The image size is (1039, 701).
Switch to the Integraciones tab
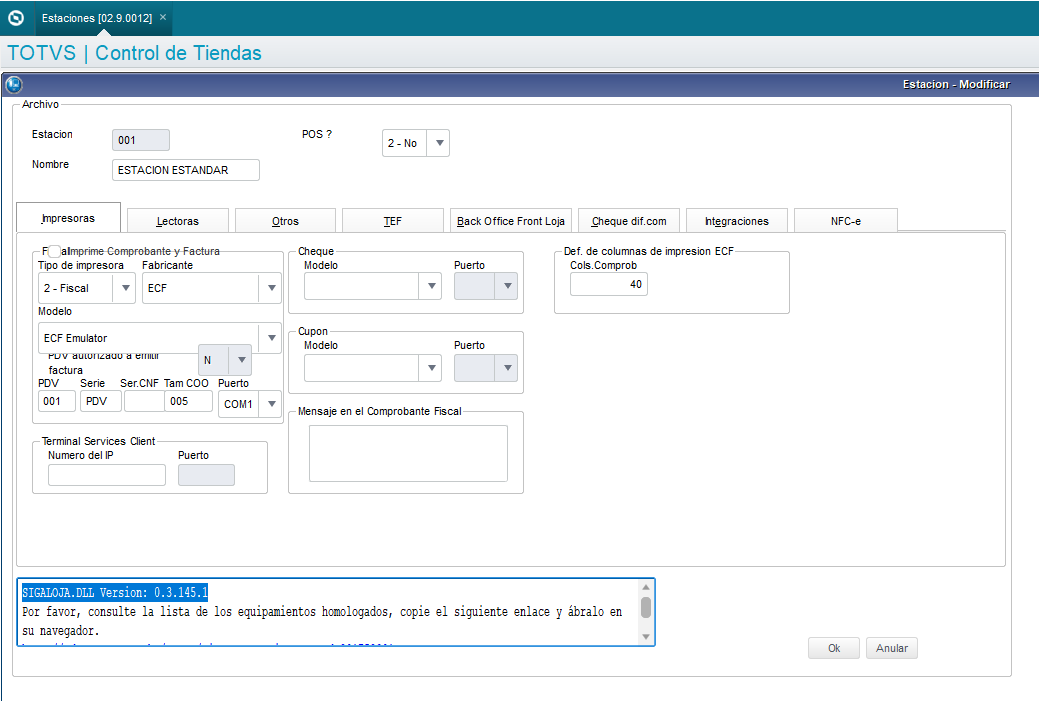737,221
